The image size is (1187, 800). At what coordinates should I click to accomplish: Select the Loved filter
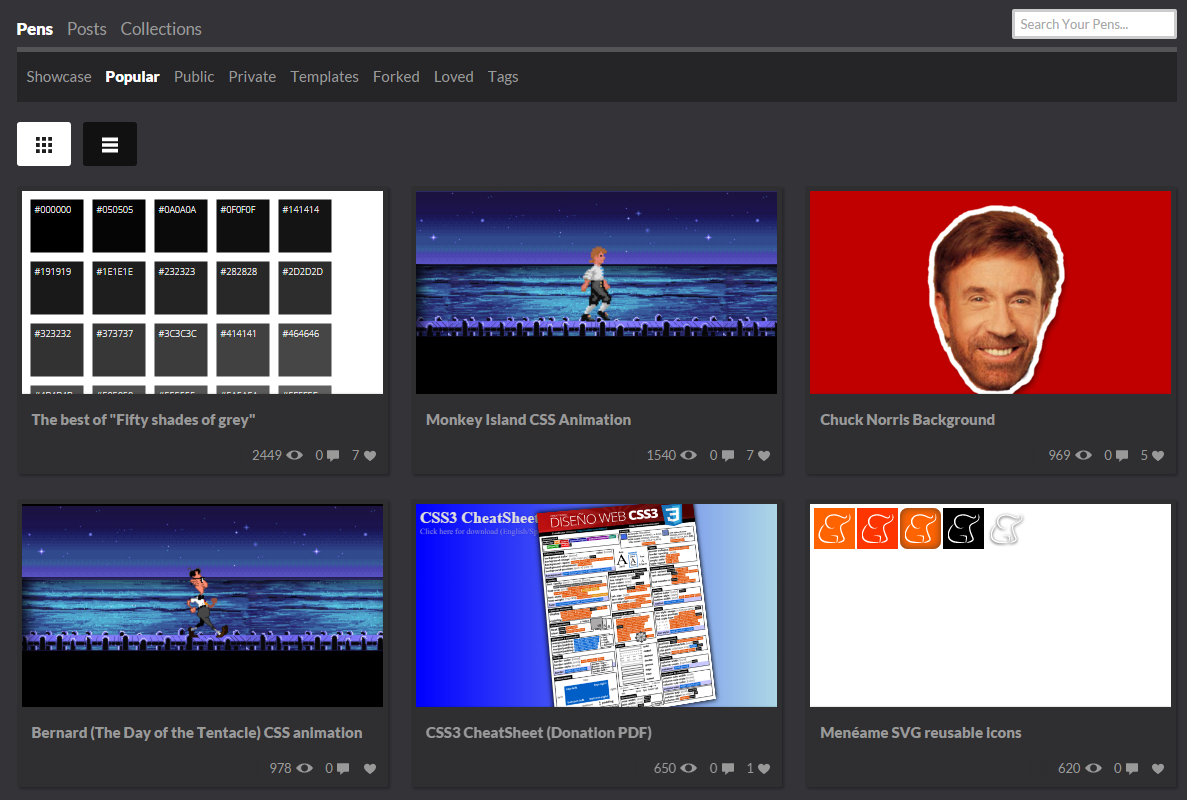(453, 76)
